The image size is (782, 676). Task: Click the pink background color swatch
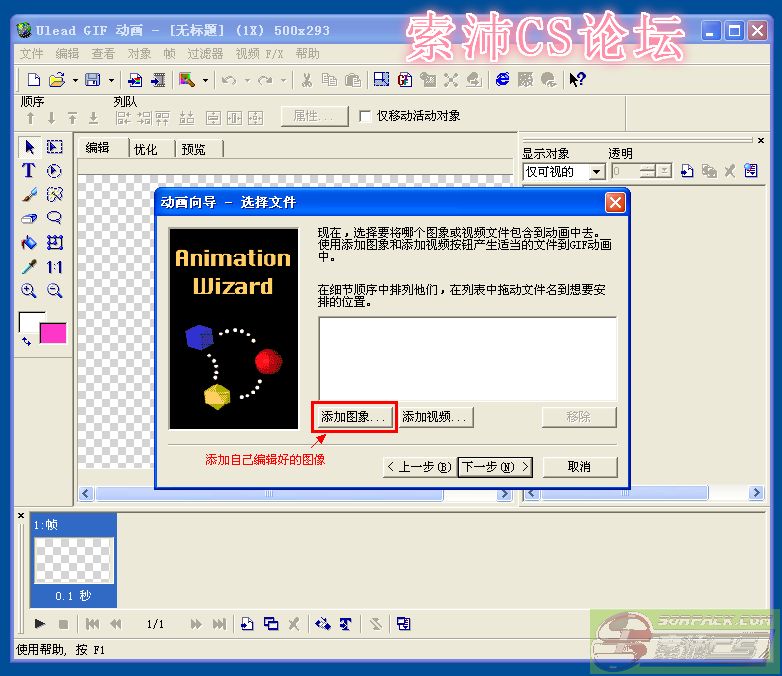coord(53,333)
